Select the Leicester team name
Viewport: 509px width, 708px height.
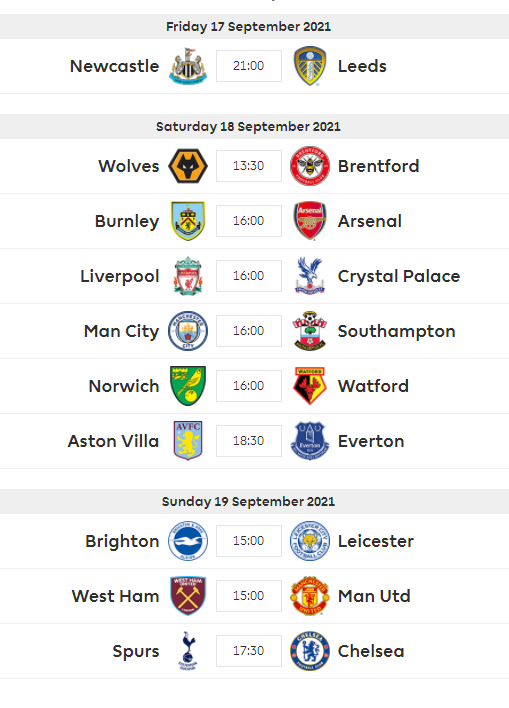click(x=376, y=541)
